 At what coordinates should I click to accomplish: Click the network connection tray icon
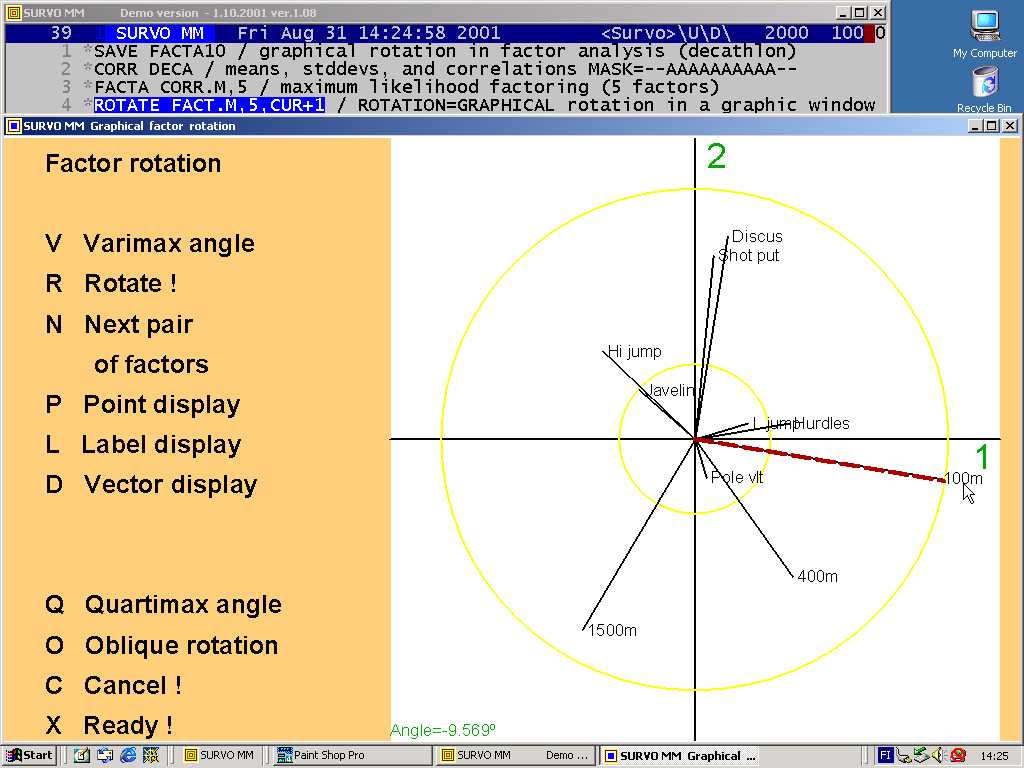[903, 756]
